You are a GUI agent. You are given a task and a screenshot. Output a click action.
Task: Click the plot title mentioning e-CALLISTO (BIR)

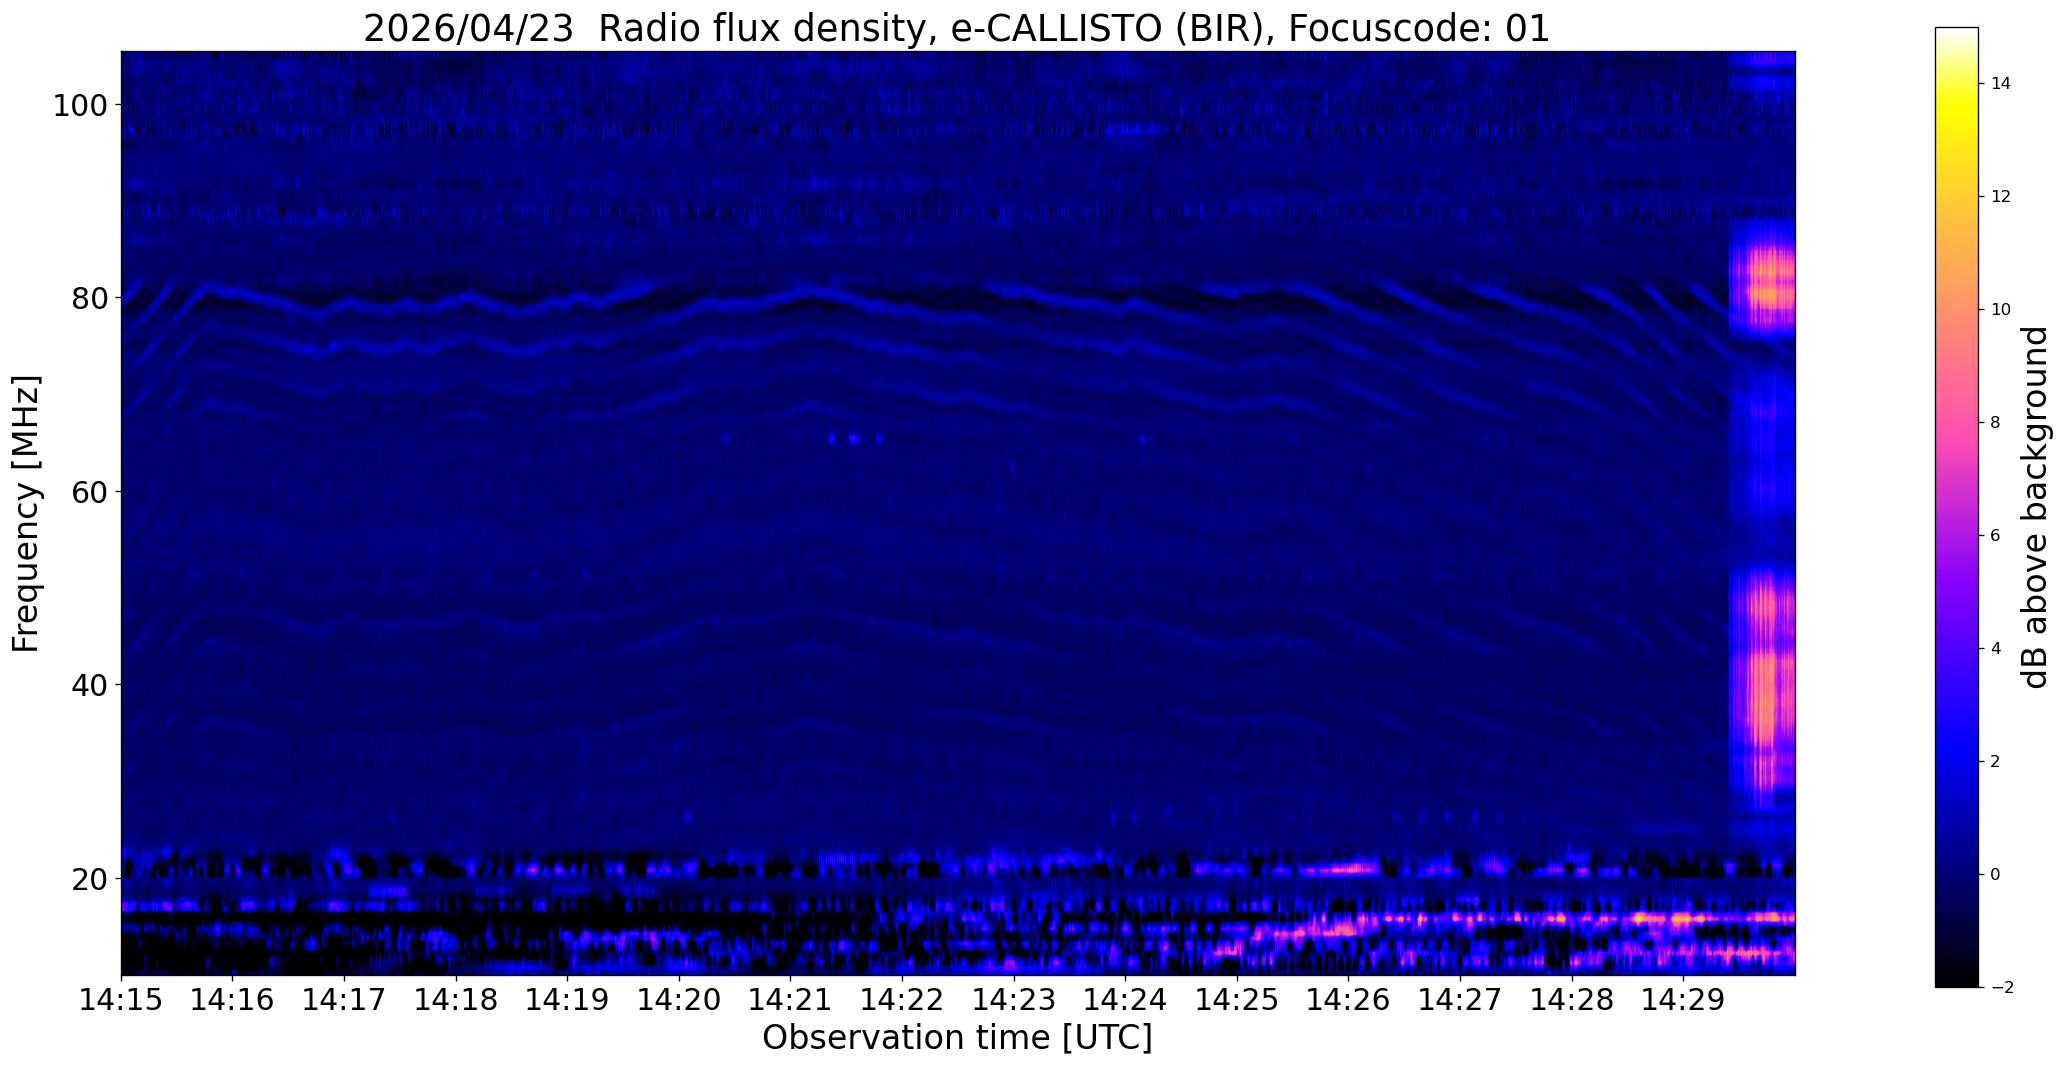(x=956, y=28)
